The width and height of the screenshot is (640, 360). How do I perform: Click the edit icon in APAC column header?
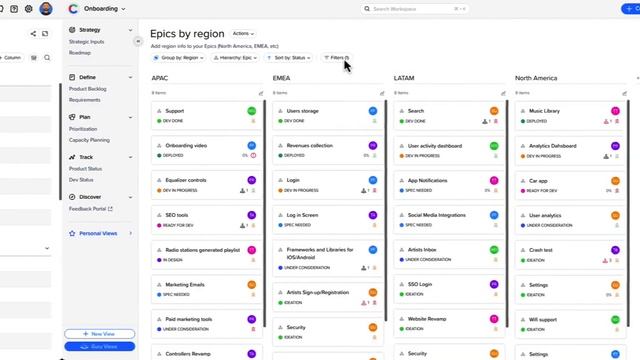pyautogui.click(x=261, y=93)
